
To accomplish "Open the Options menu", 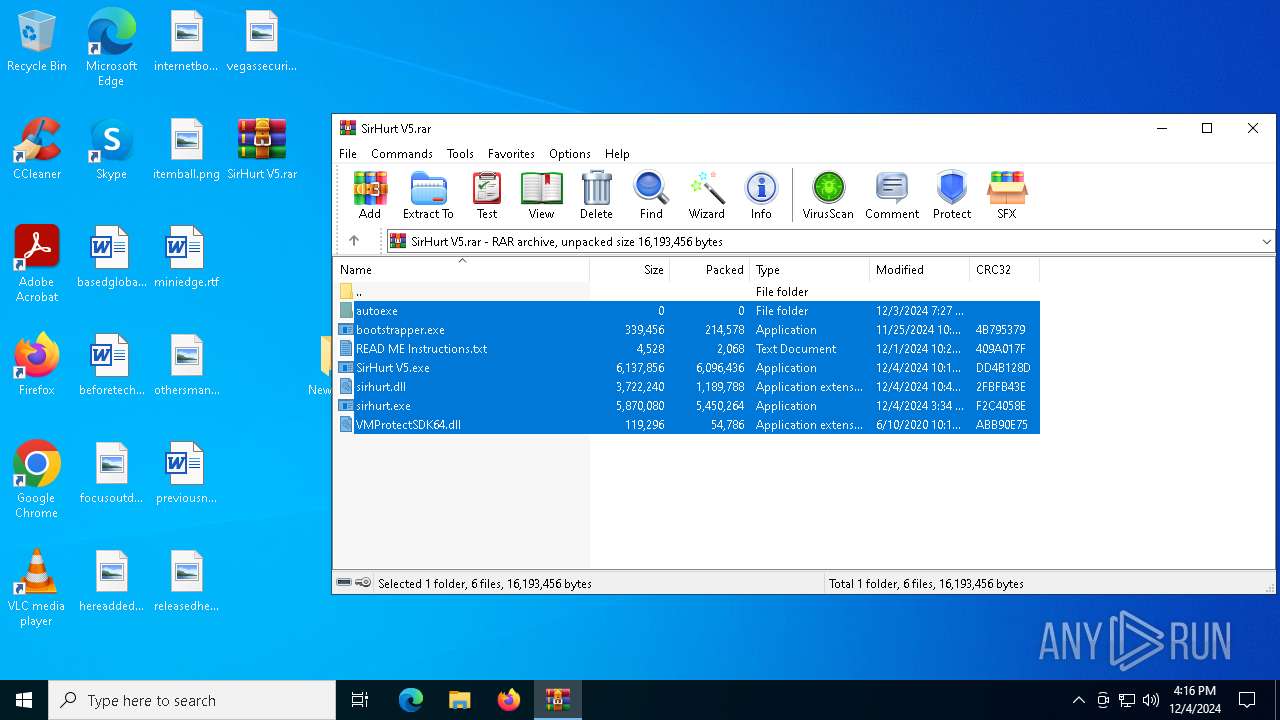I will [x=570, y=154].
